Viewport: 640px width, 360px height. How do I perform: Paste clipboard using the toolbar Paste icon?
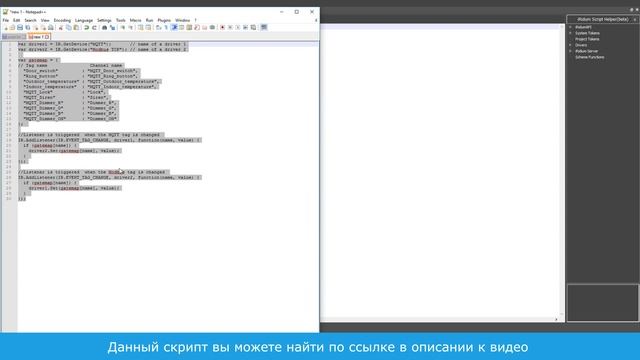tap(76, 27)
